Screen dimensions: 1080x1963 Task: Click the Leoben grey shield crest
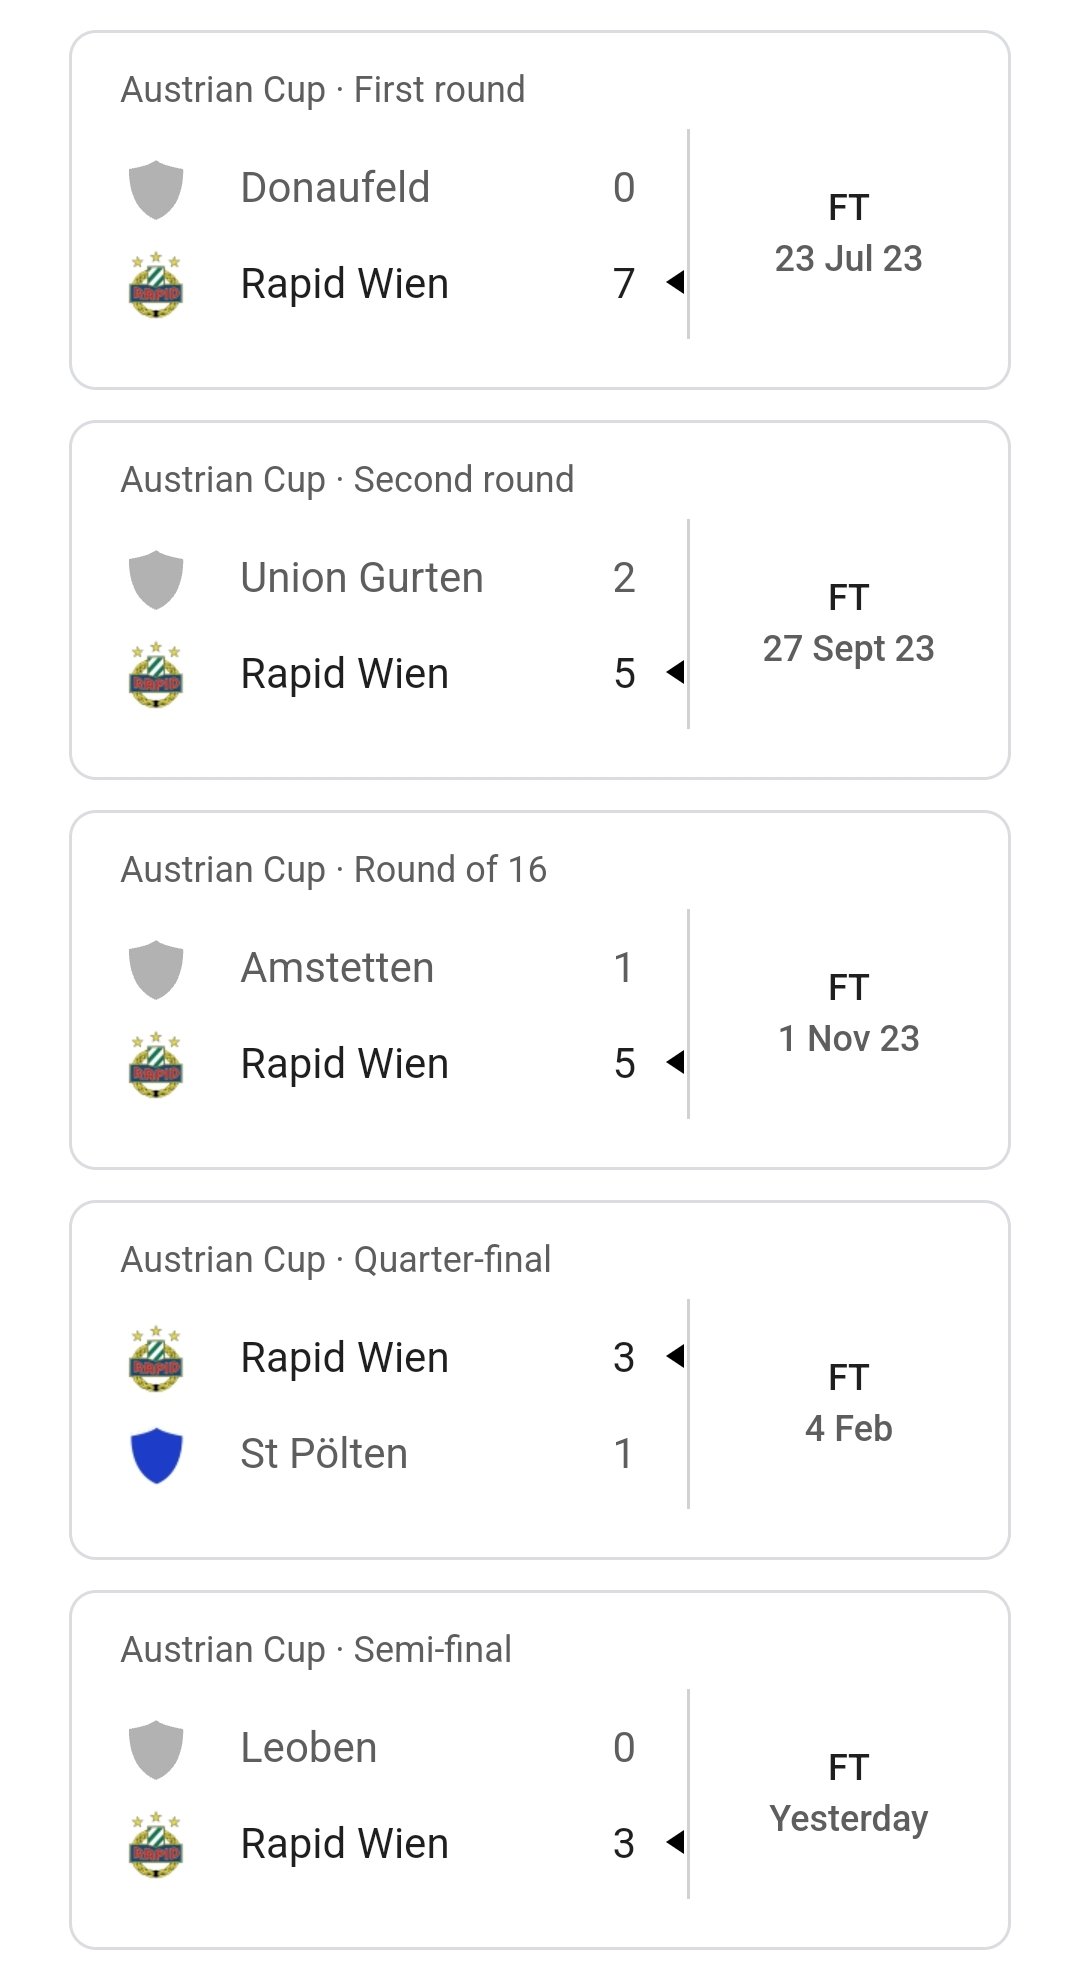tap(156, 1749)
